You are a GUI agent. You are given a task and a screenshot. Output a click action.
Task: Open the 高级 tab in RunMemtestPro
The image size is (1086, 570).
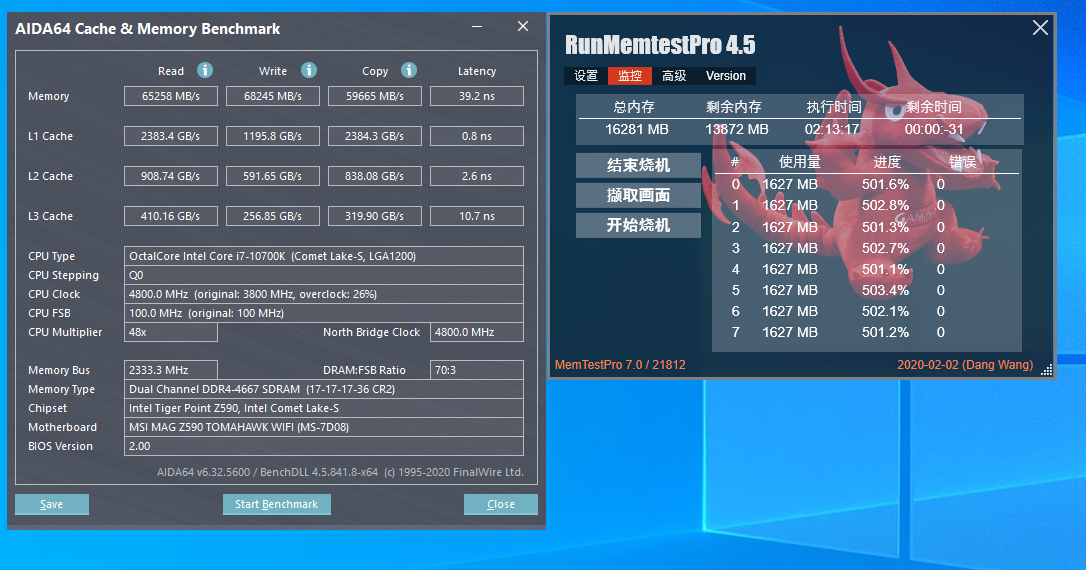[x=674, y=75]
